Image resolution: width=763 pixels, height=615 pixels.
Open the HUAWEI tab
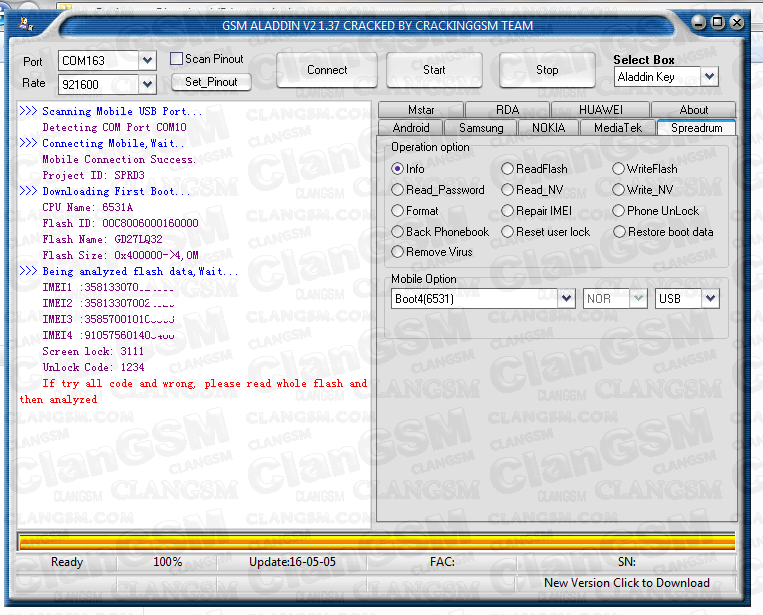coord(600,110)
